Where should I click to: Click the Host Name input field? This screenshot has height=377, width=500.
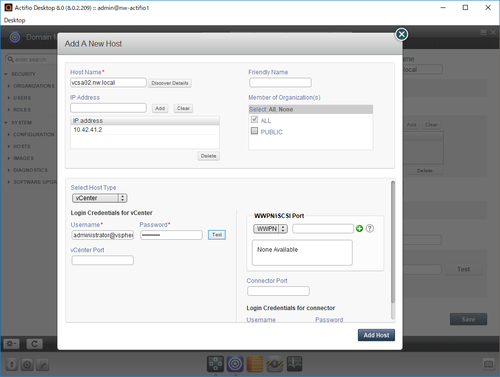coord(108,83)
